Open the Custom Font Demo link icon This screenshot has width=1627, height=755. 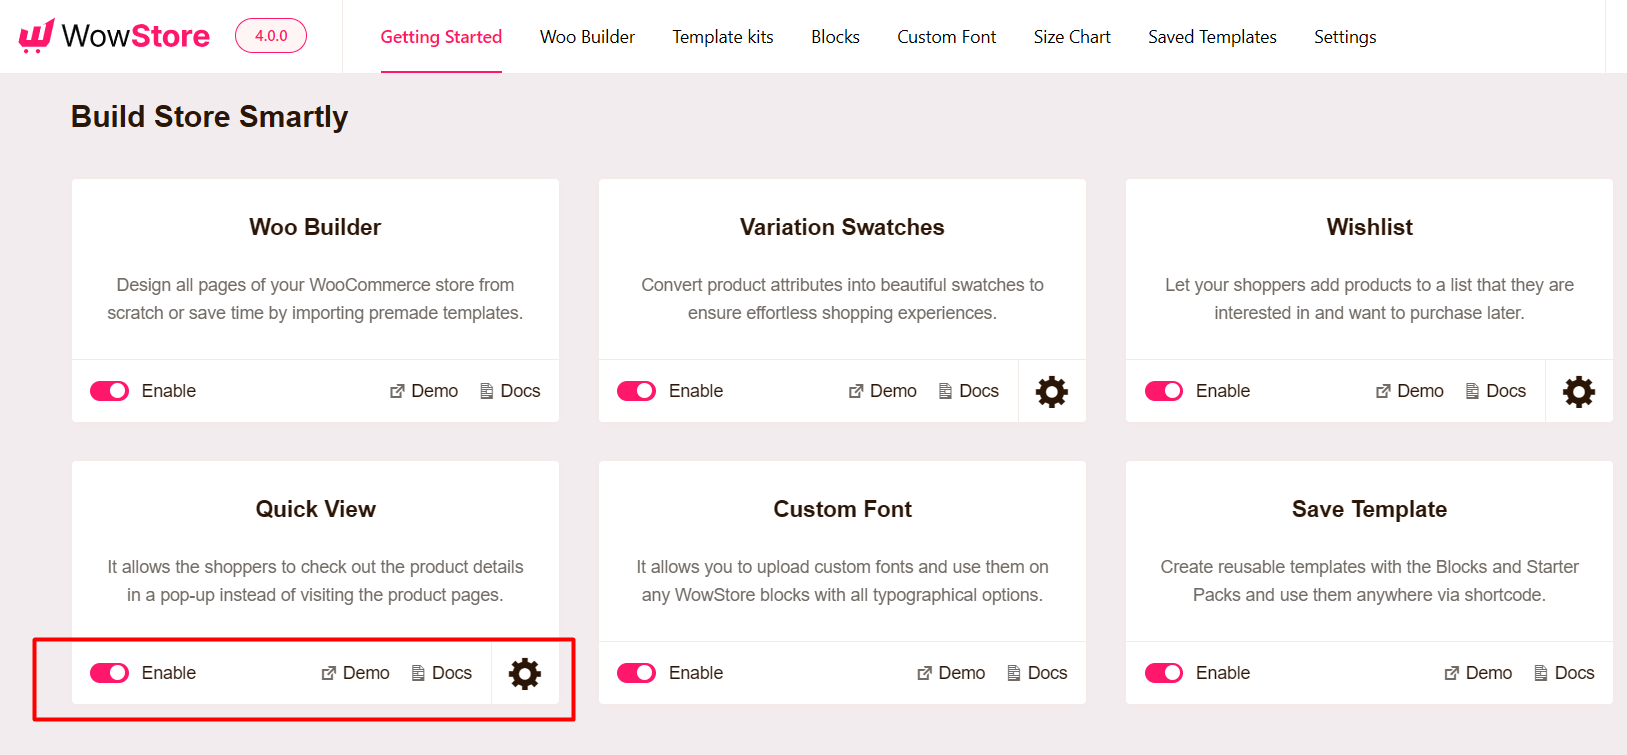click(924, 673)
